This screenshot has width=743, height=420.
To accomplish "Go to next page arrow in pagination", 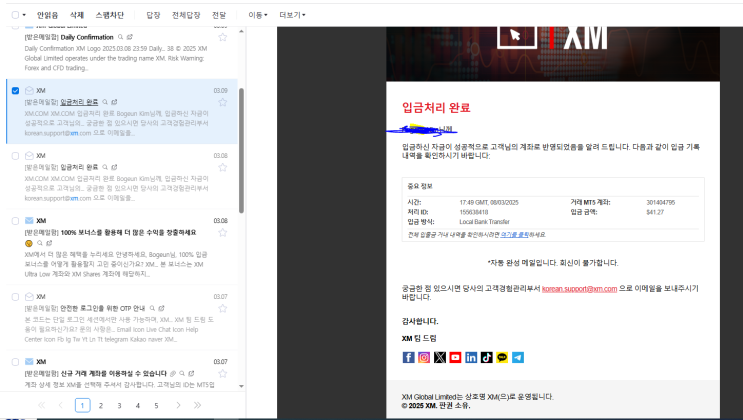I will (178, 405).
